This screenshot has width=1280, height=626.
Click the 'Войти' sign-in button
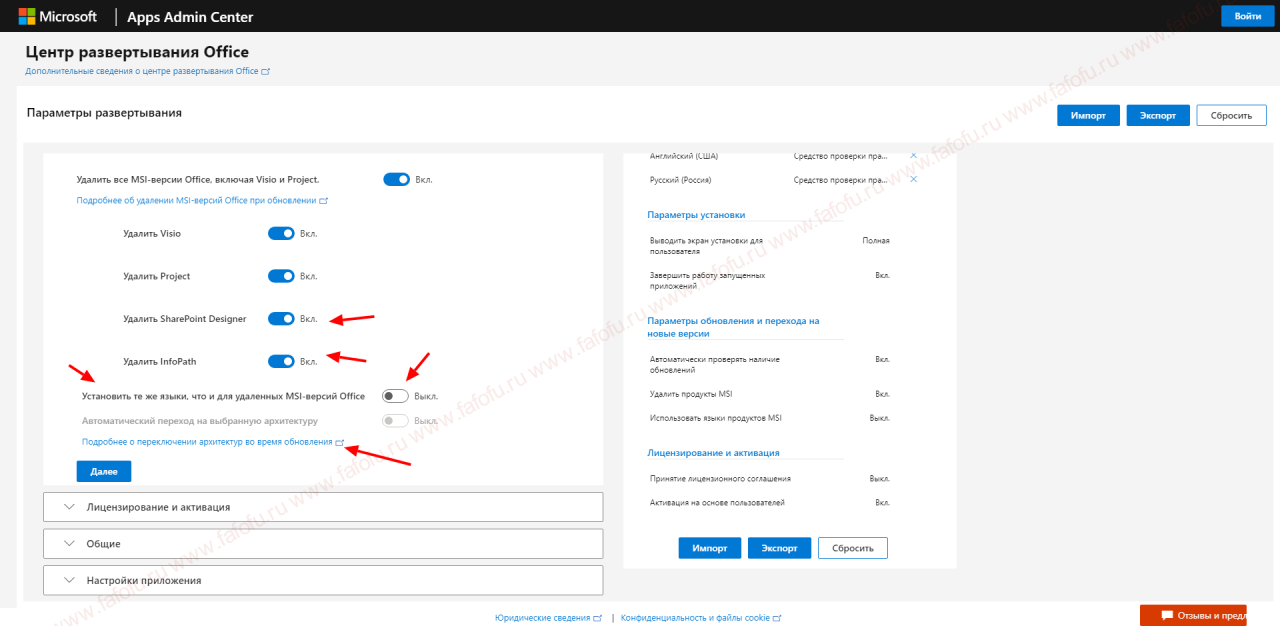(x=1248, y=16)
